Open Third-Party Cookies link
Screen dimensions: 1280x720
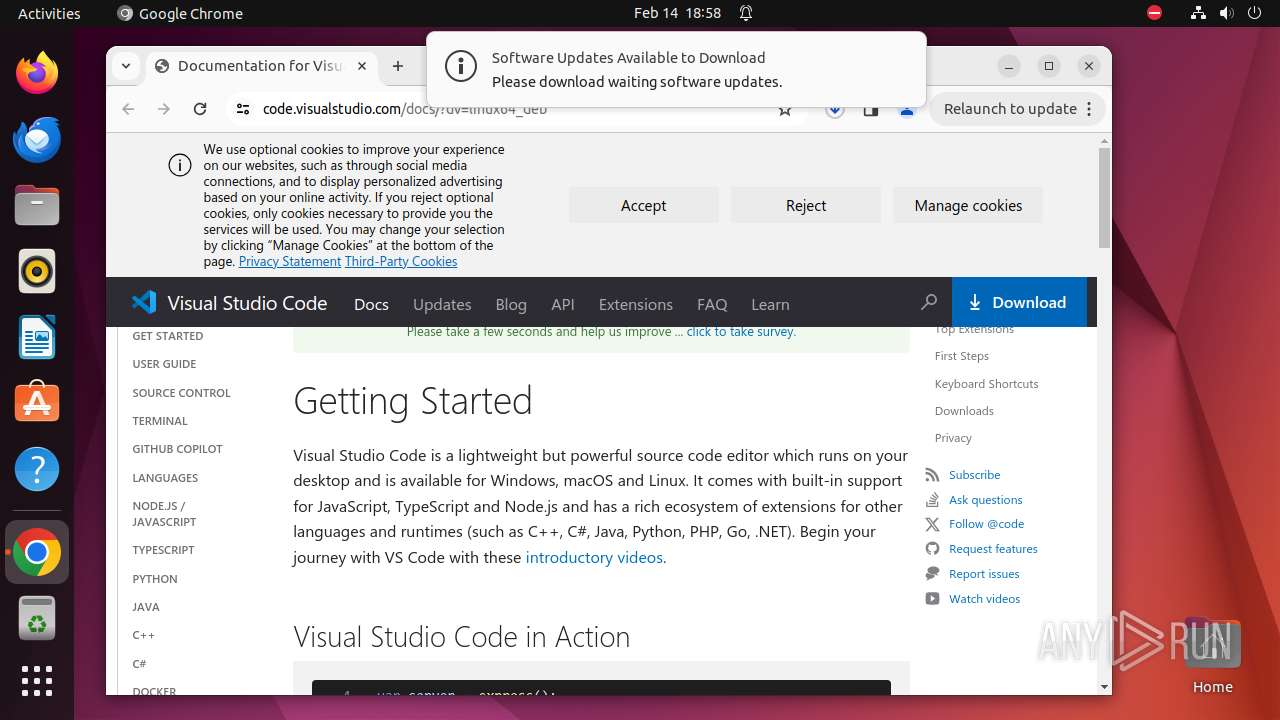[x=401, y=261]
